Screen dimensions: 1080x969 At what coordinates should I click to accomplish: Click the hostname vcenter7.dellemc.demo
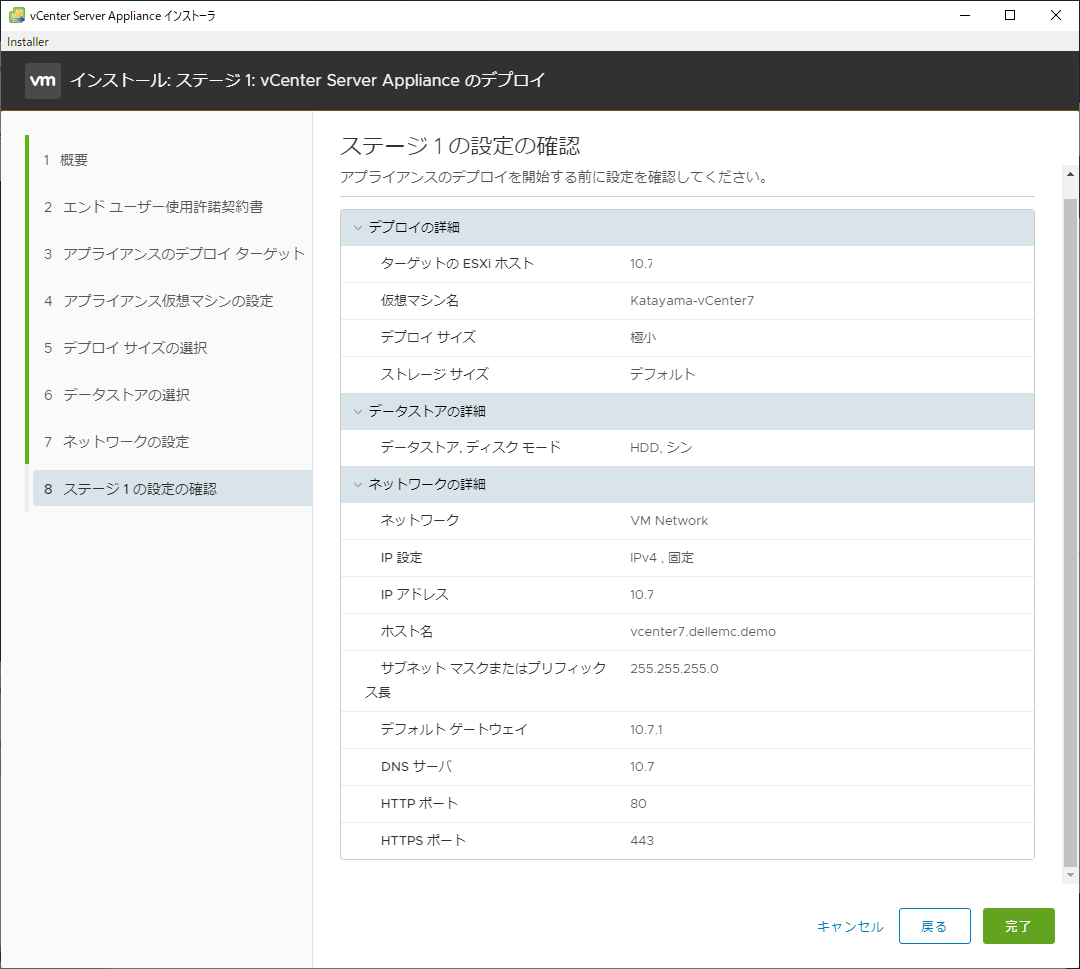click(703, 632)
